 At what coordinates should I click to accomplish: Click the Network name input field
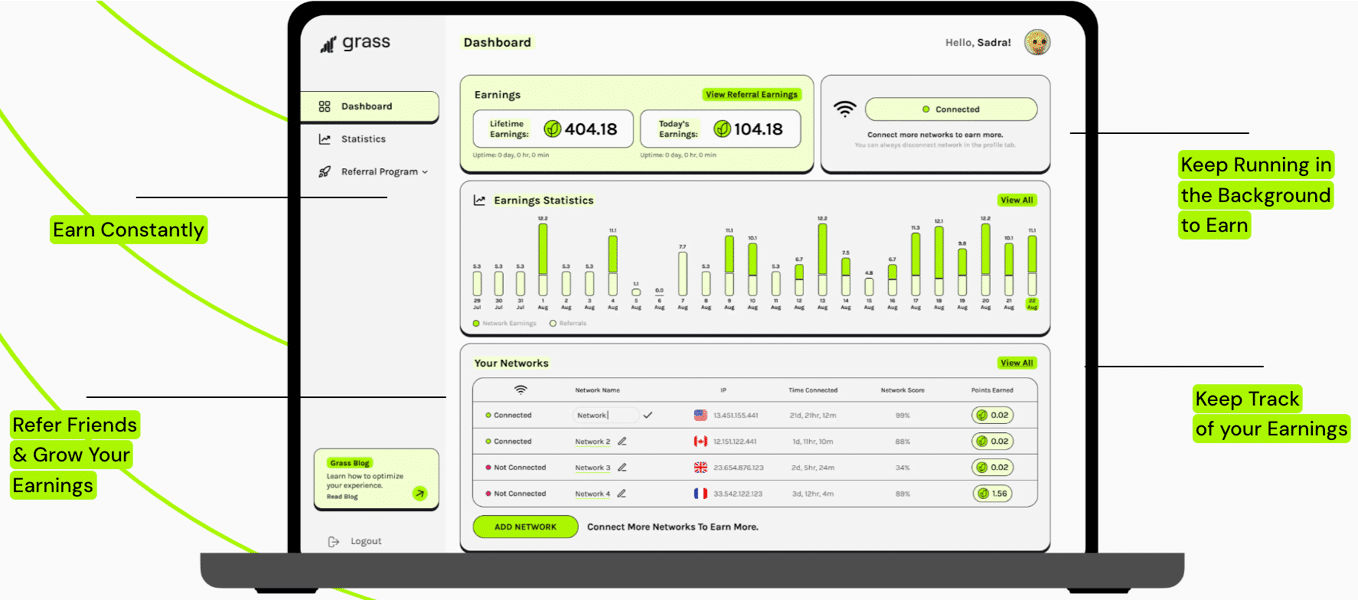click(x=606, y=415)
